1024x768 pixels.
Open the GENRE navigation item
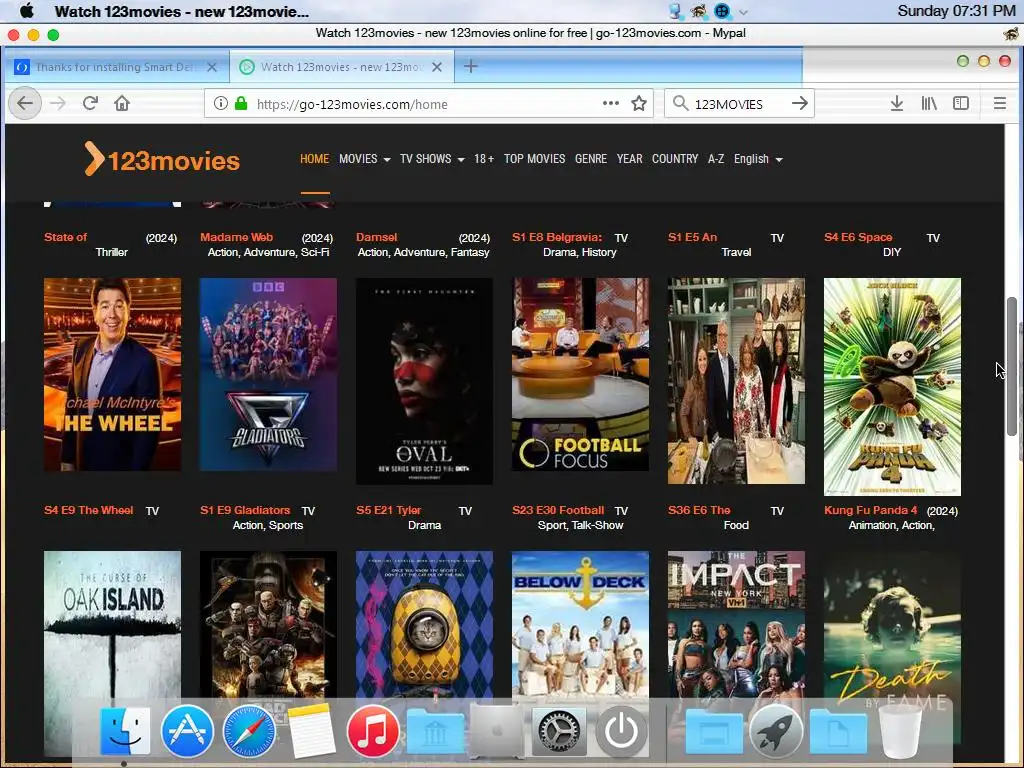[x=591, y=159]
